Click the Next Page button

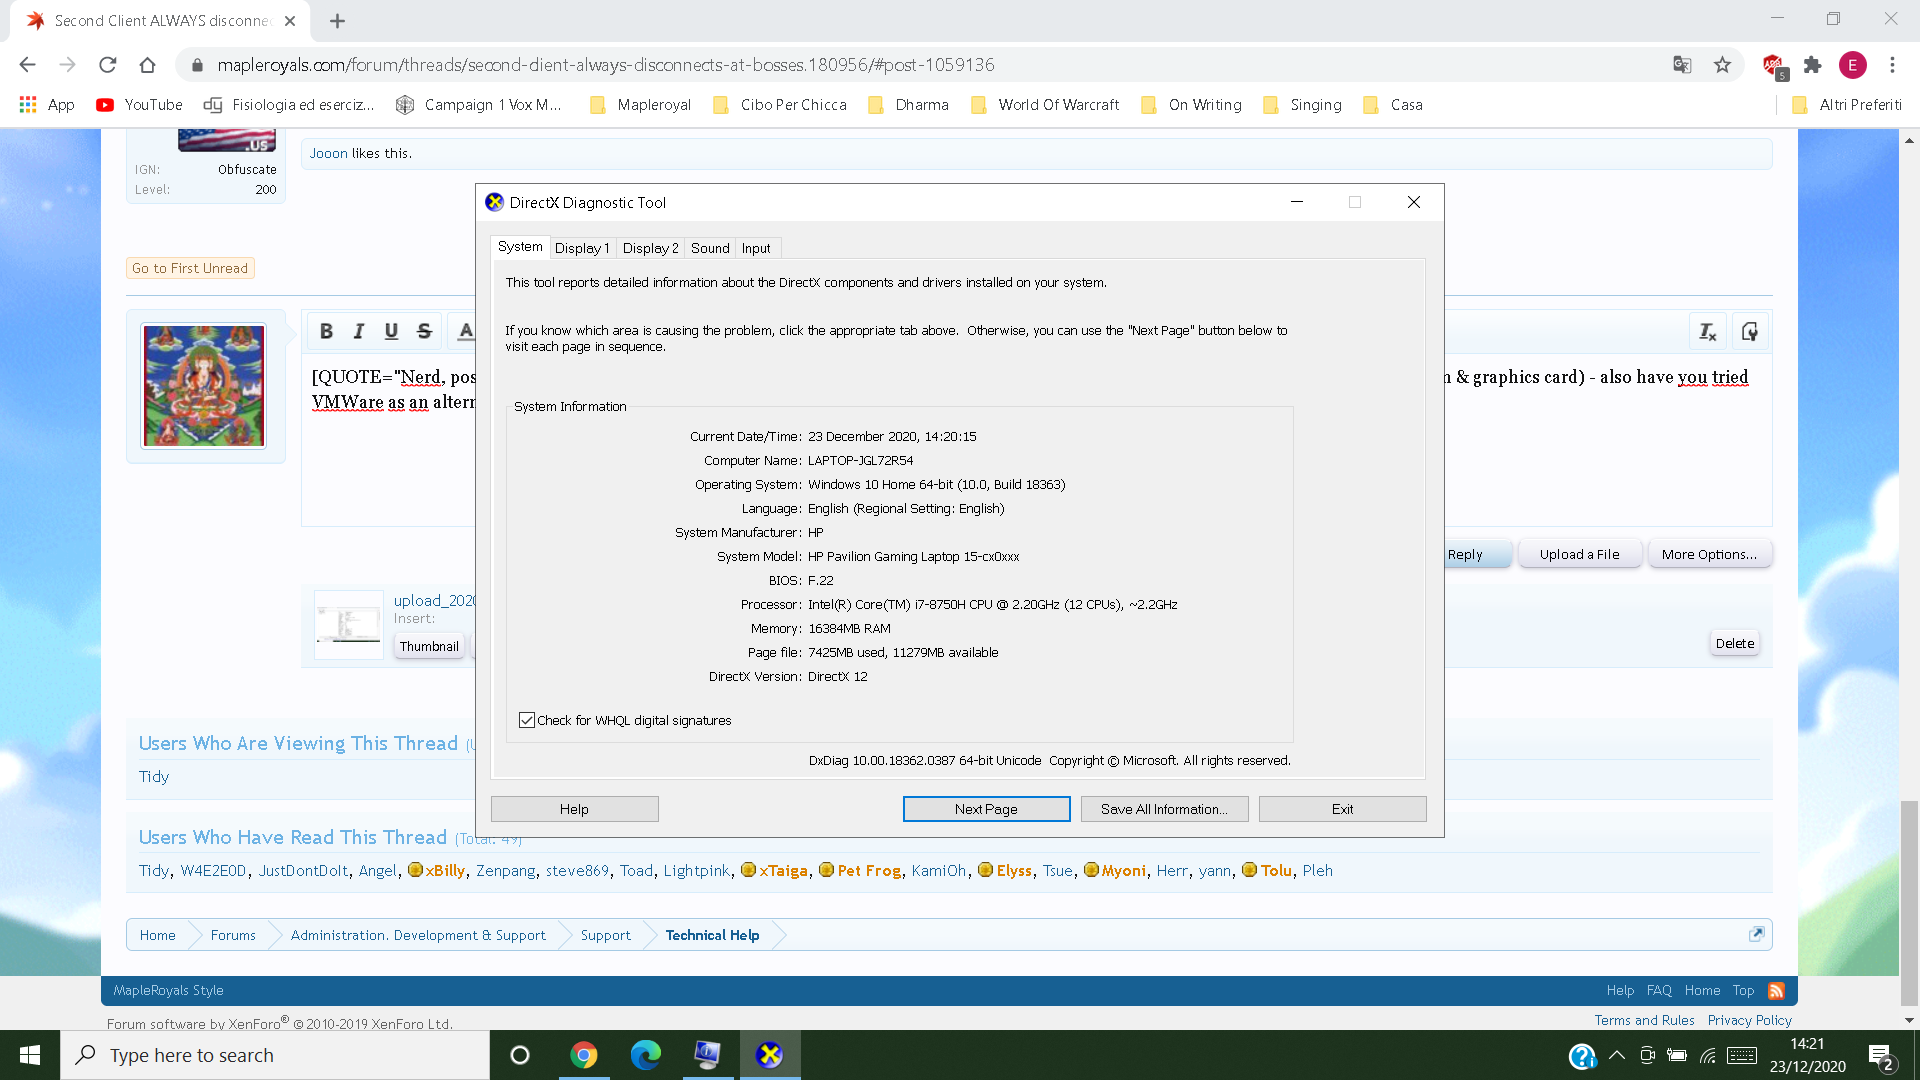[986, 809]
